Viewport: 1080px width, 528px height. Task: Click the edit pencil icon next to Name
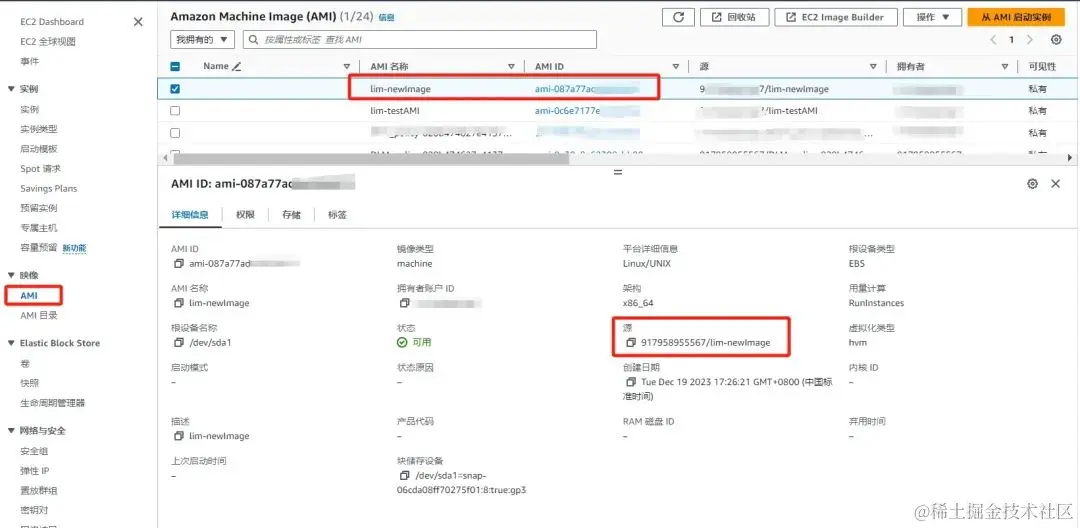coord(237,67)
